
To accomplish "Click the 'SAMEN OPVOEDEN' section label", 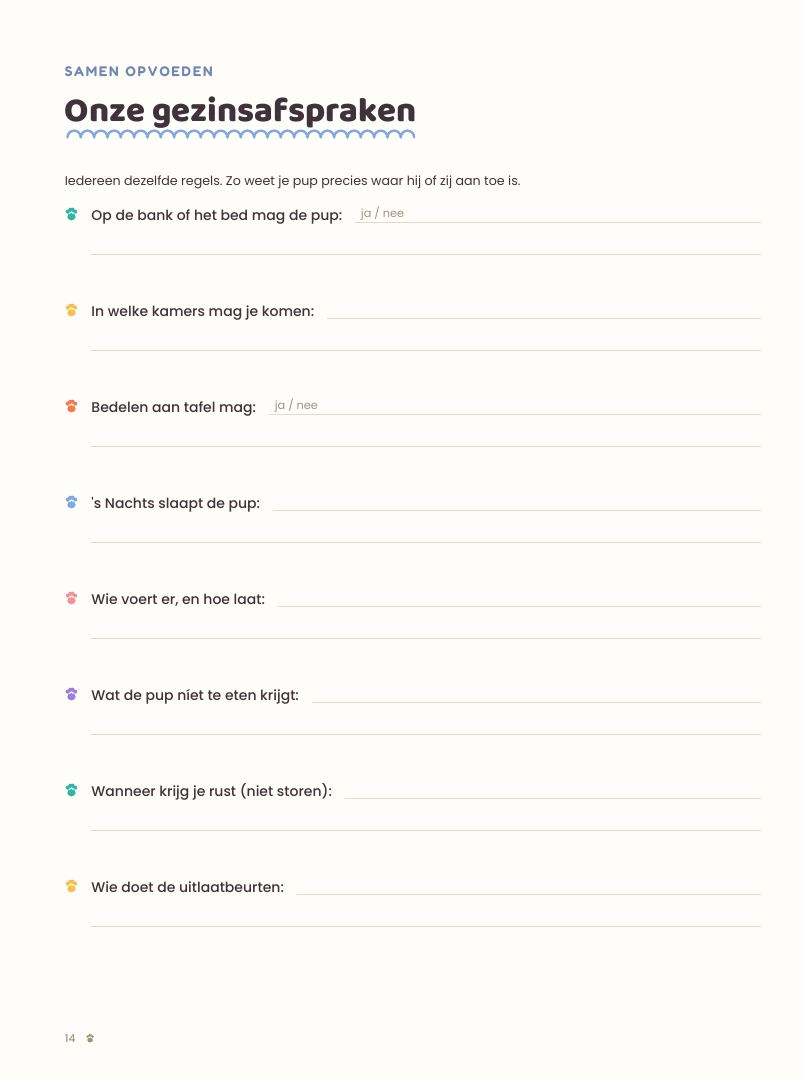I will point(139,72).
